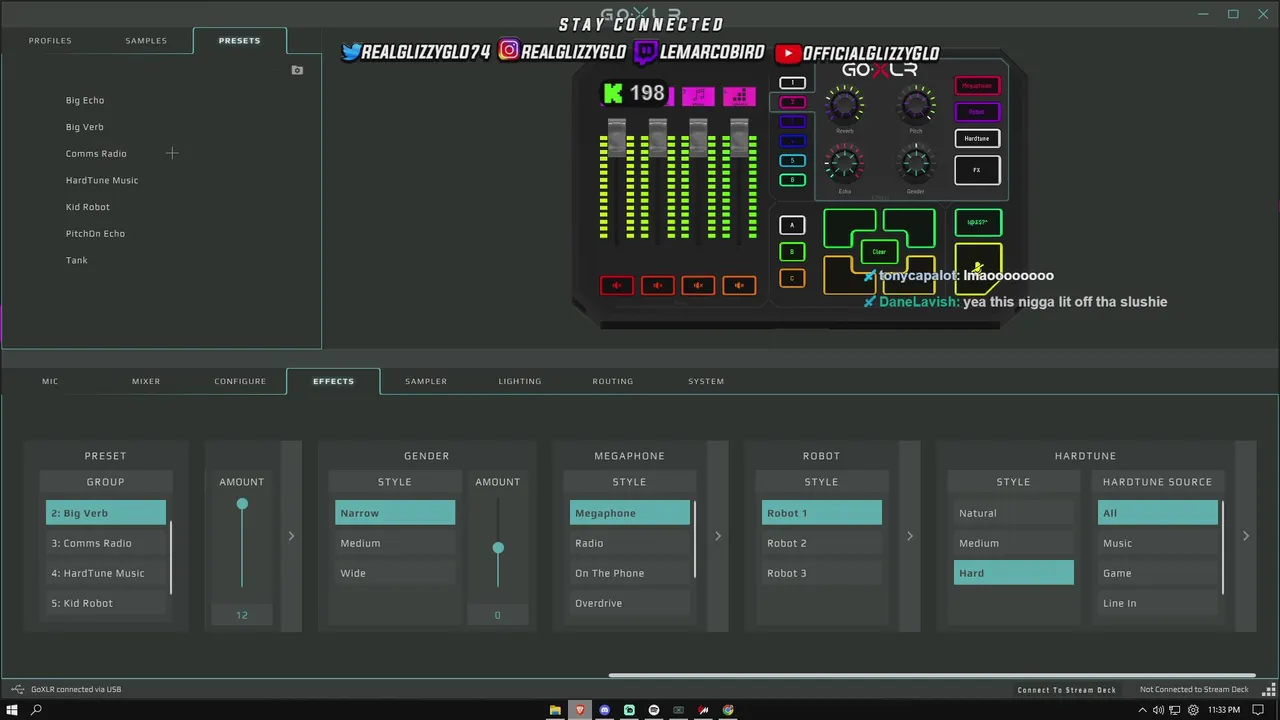Click the Clear button on sampler pads
1280x720 pixels.
click(x=879, y=252)
